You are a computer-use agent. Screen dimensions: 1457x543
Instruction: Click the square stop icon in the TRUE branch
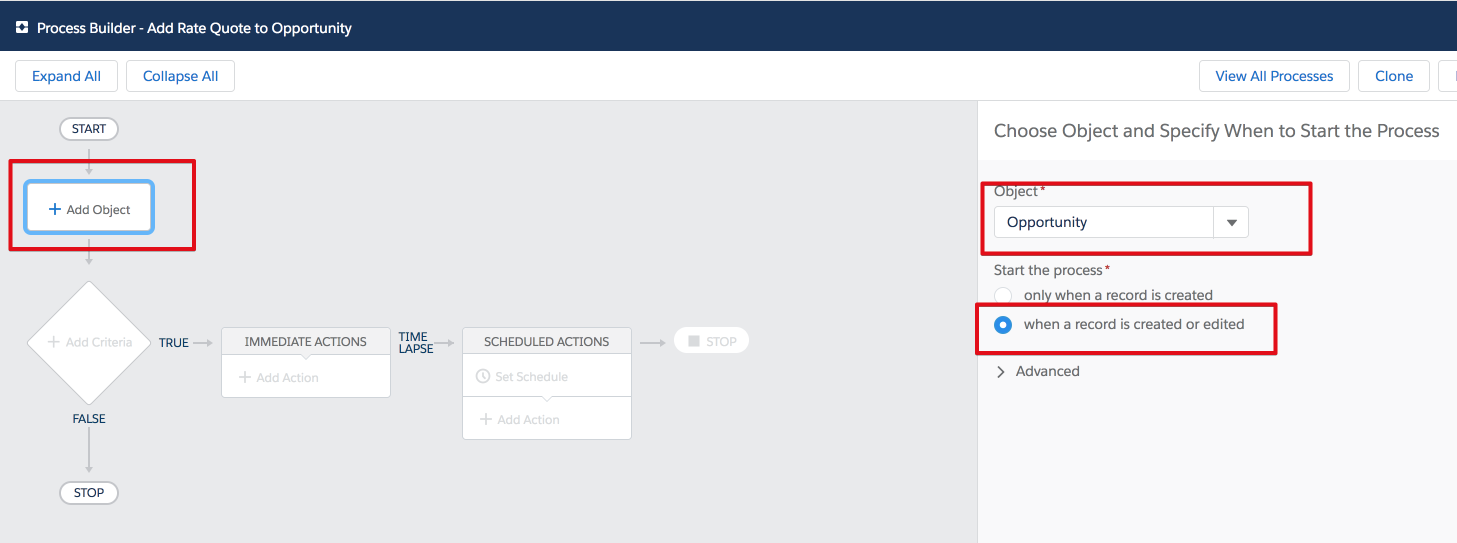(x=694, y=341)
